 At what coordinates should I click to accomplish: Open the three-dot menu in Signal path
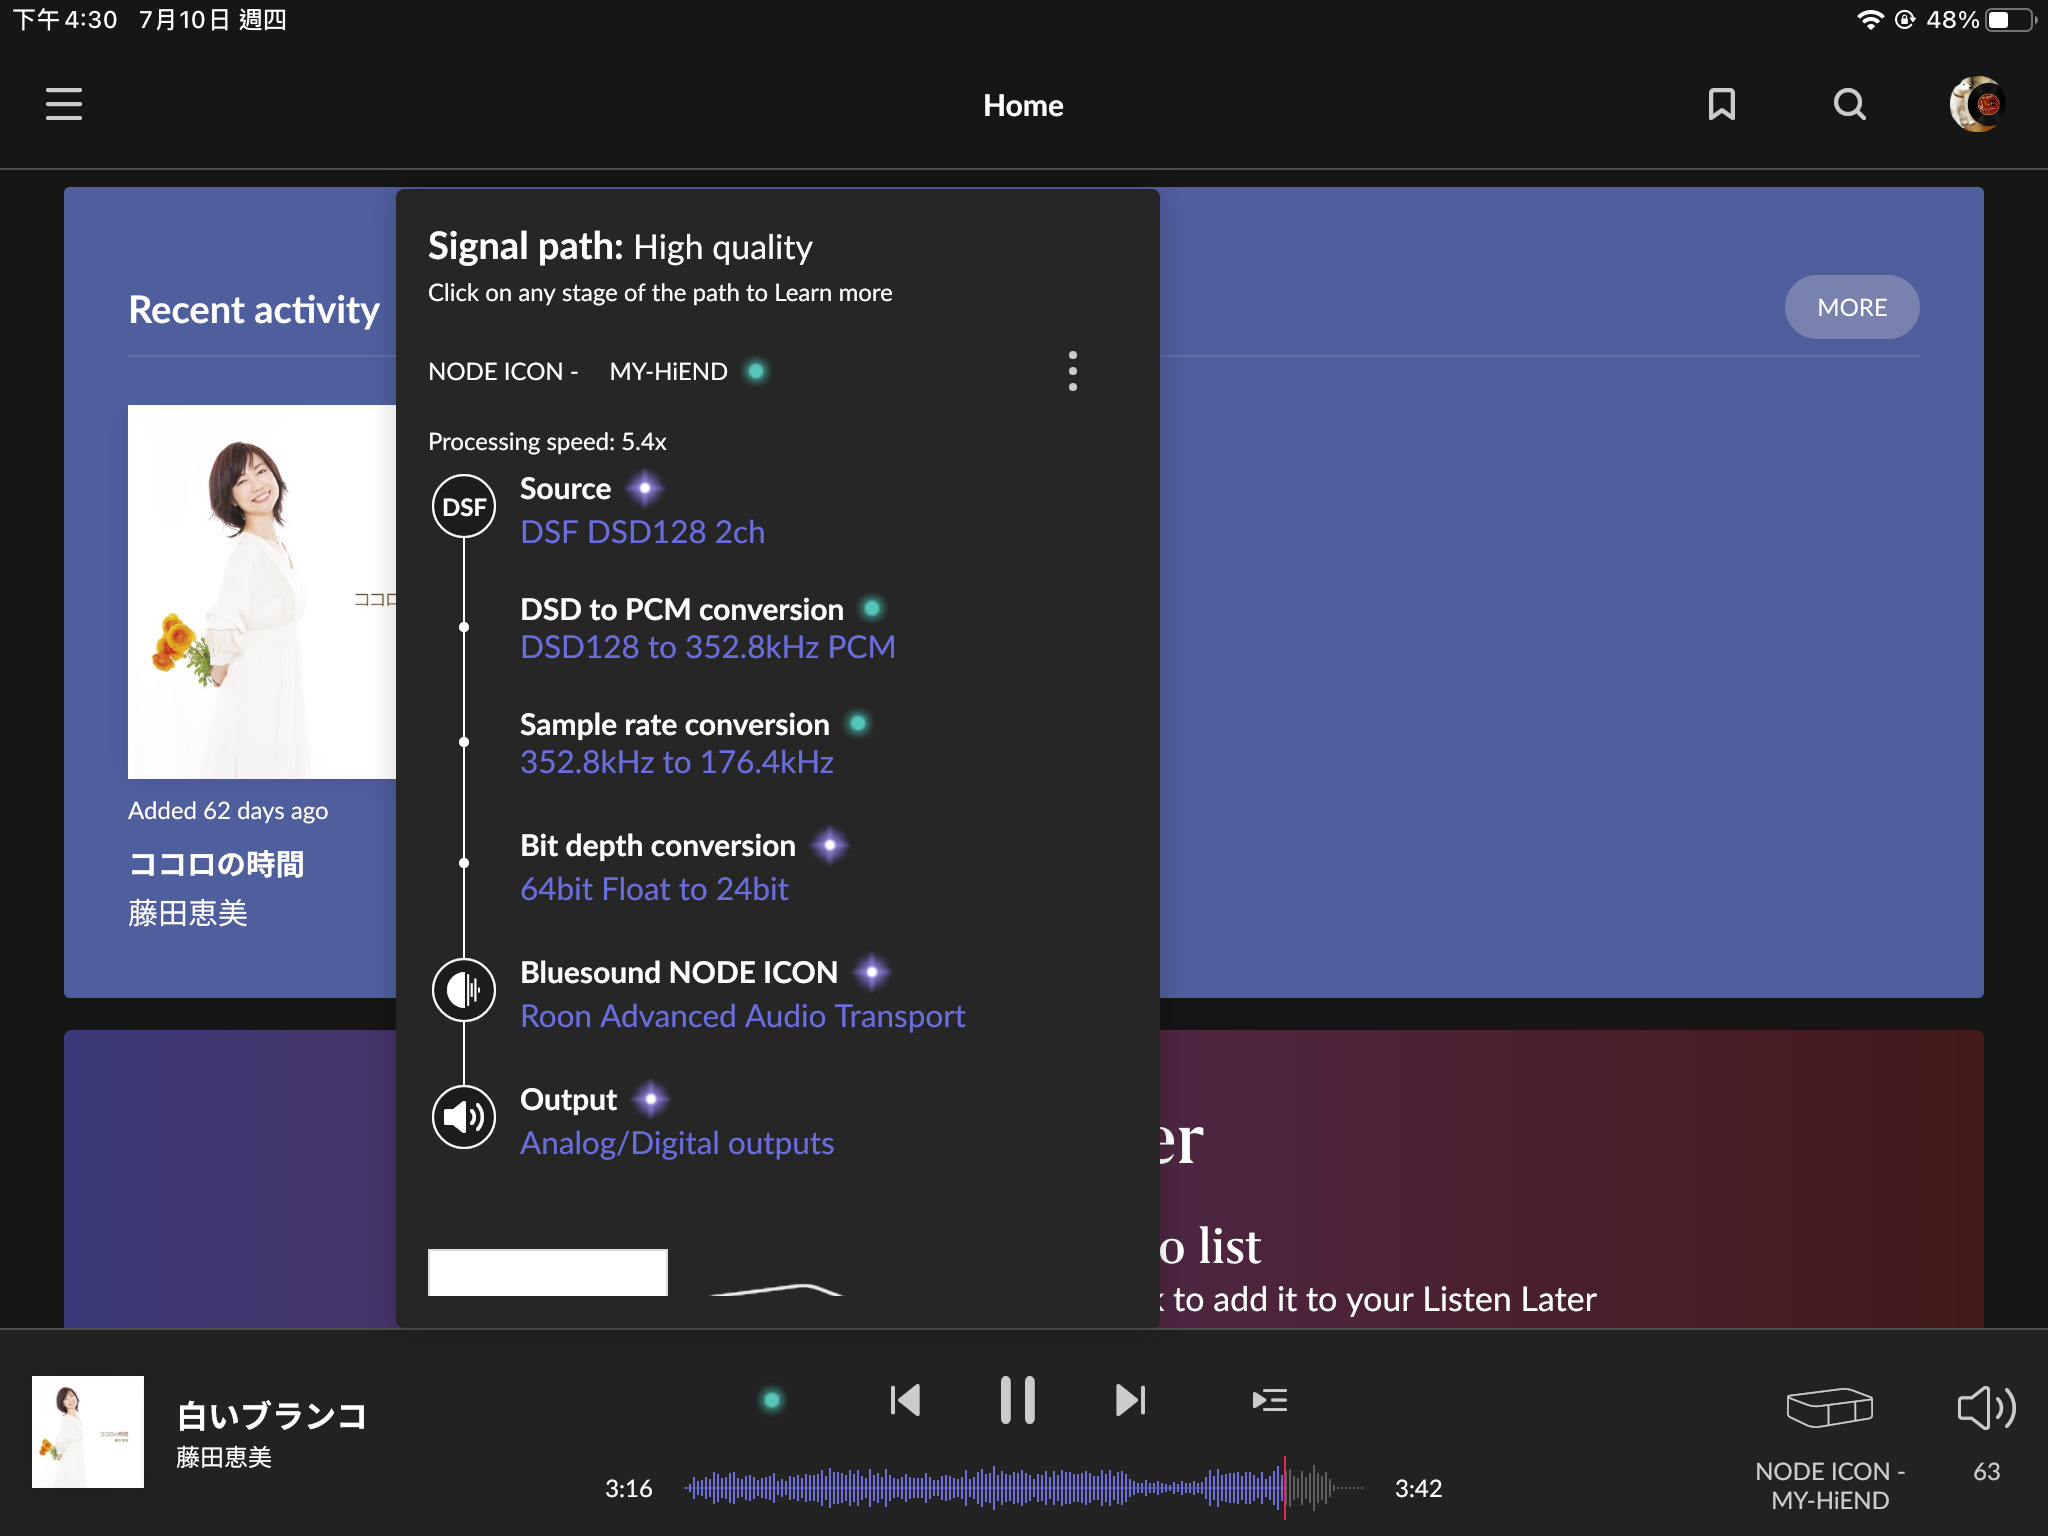(x=1072, y=371)
